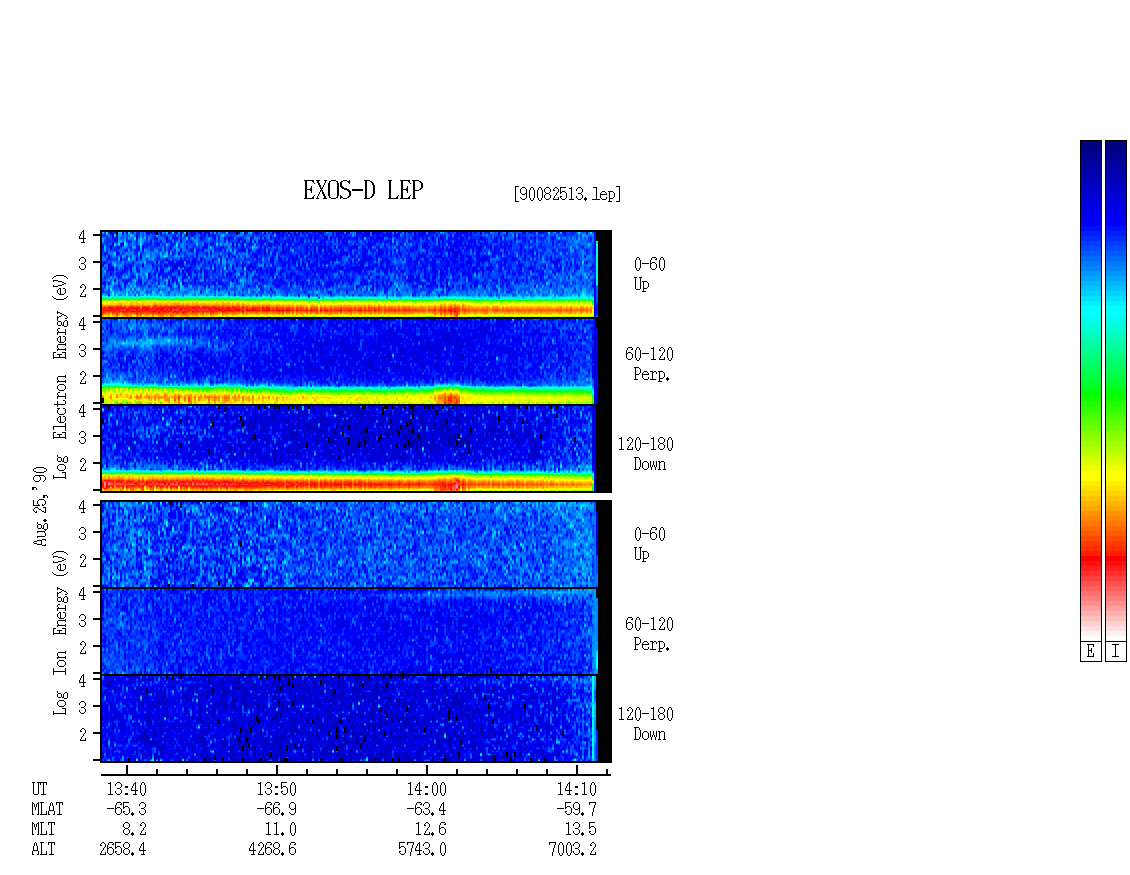Click the 13:40 UT time label
The width and height of the screenshot is (1130, 875).
click(127, 789)
